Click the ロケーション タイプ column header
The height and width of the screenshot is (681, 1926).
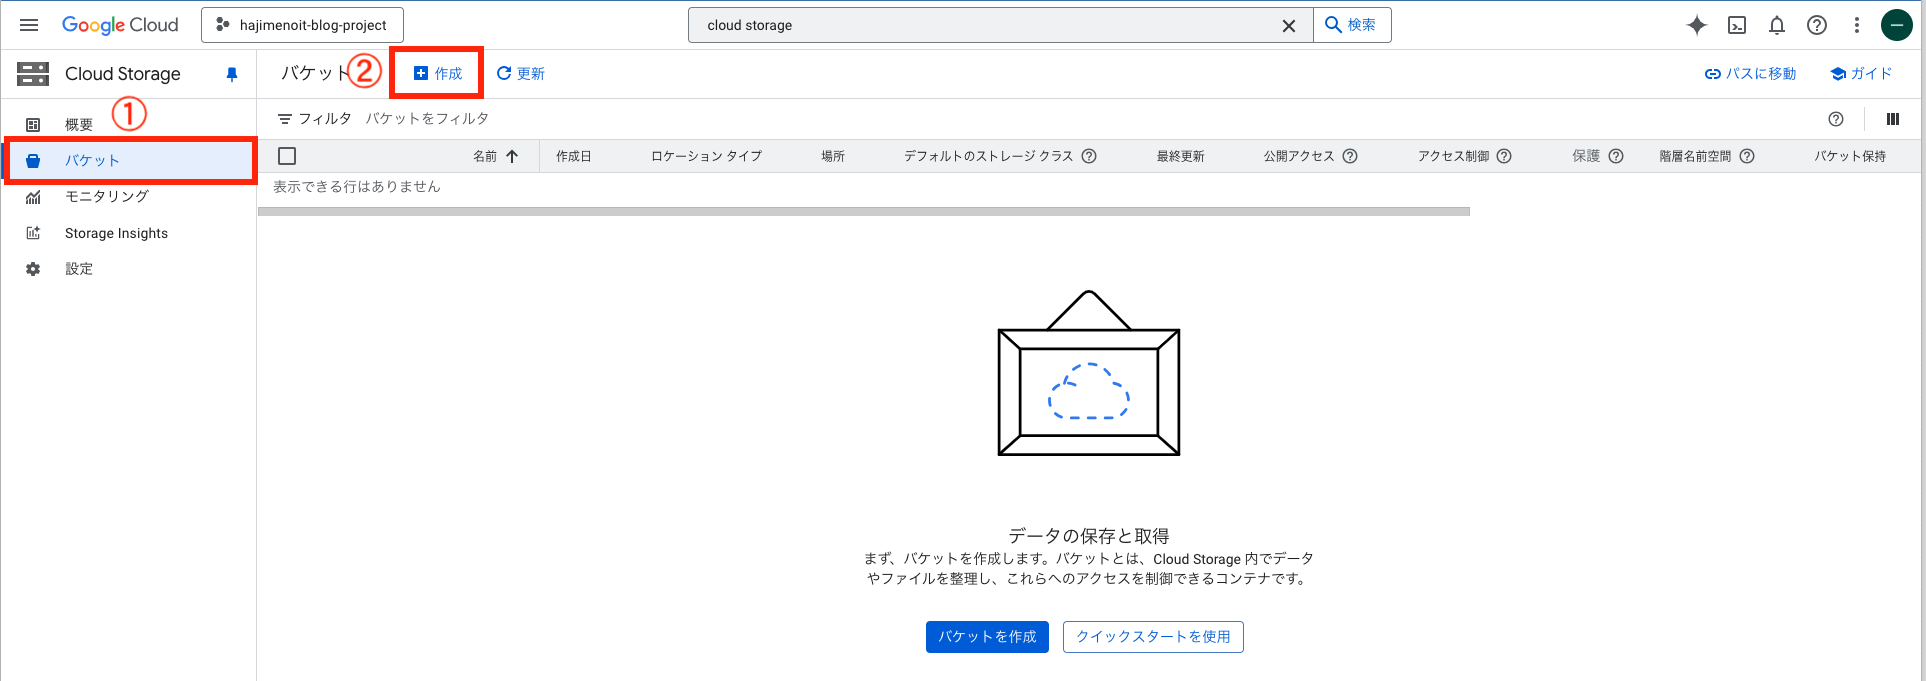click(707, 156)
